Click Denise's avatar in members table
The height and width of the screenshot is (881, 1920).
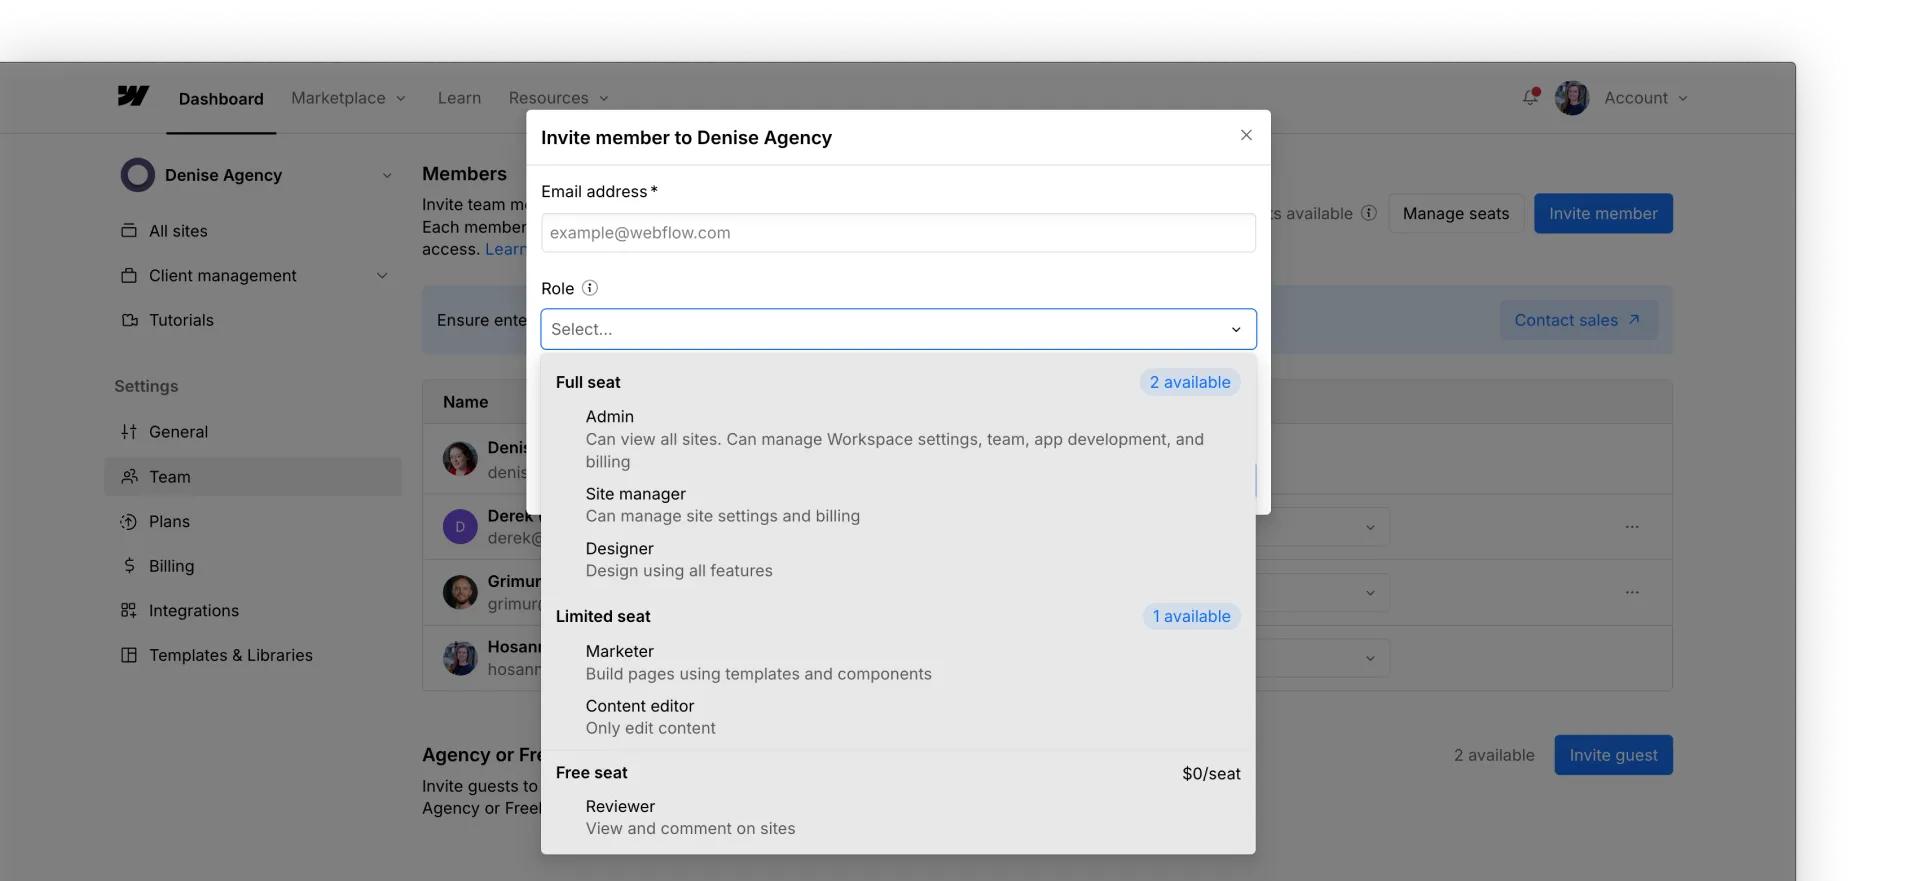click(x=460, y=459)
